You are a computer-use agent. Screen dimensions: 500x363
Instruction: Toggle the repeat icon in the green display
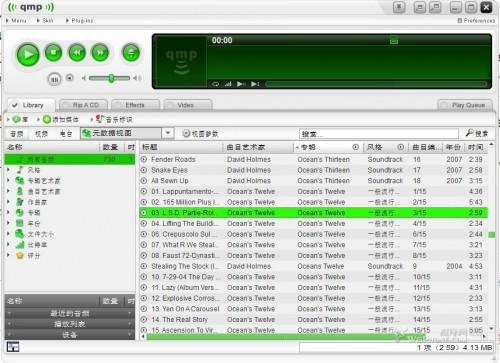click(215, 84)
